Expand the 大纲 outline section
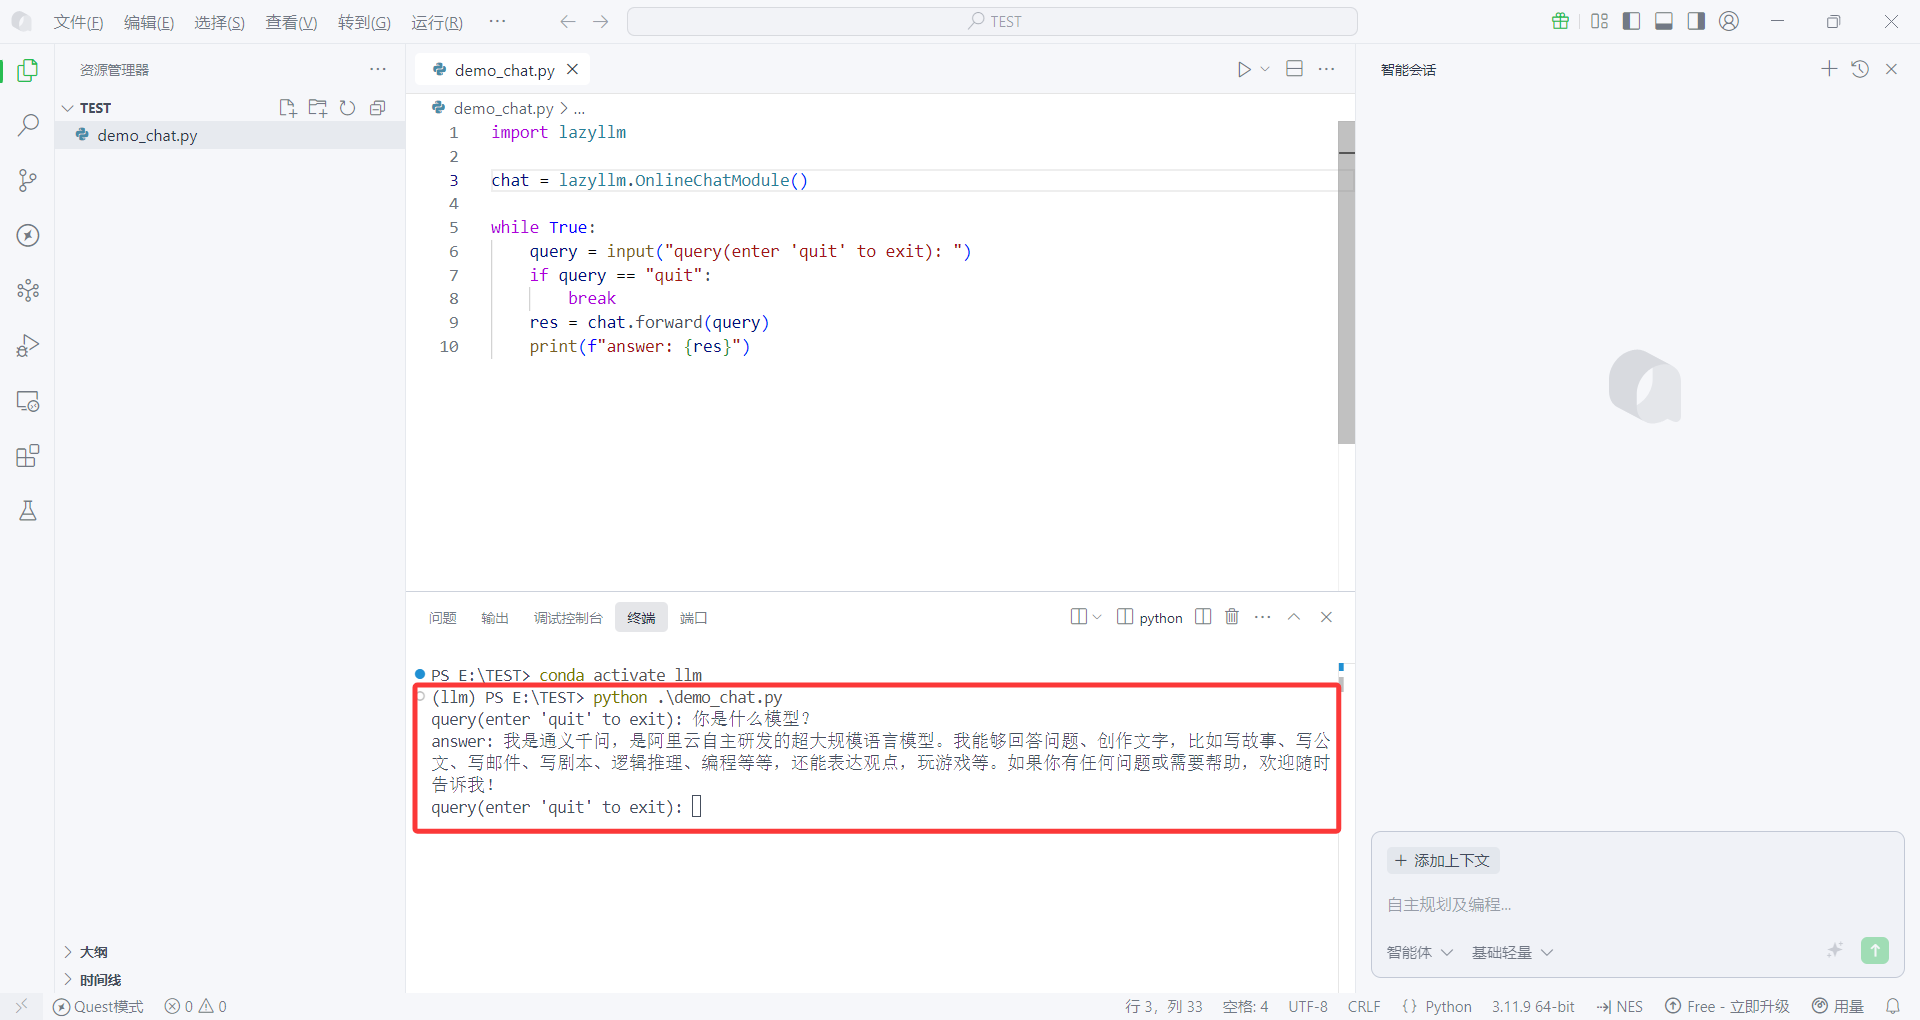This screenshot has height=1020, width=1920. coord(93,952)
